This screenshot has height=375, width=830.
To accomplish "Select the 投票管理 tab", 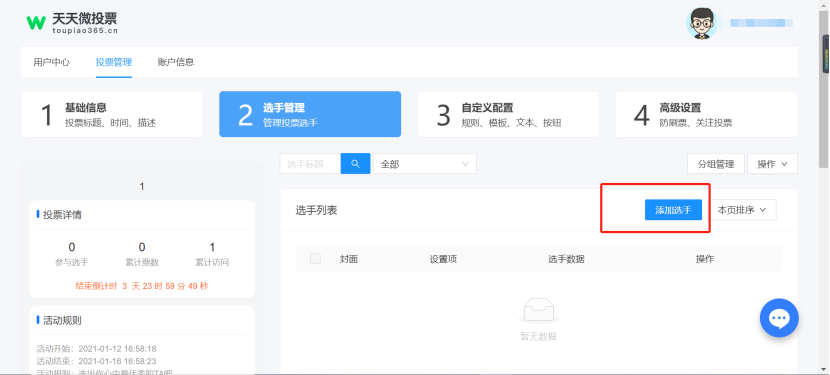I will 114,62.
